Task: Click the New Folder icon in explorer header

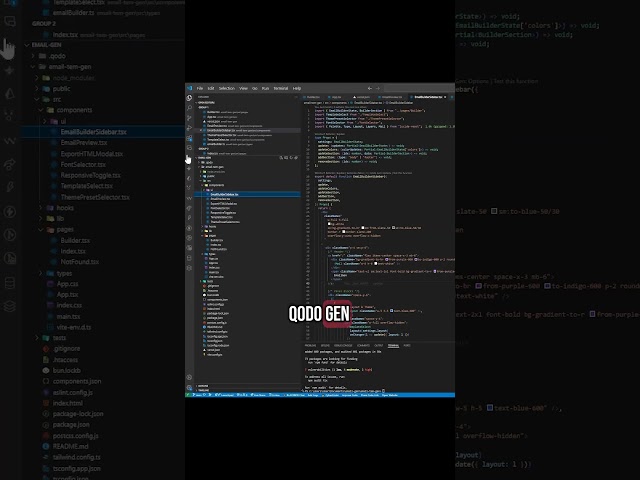Action: point(286,158)
